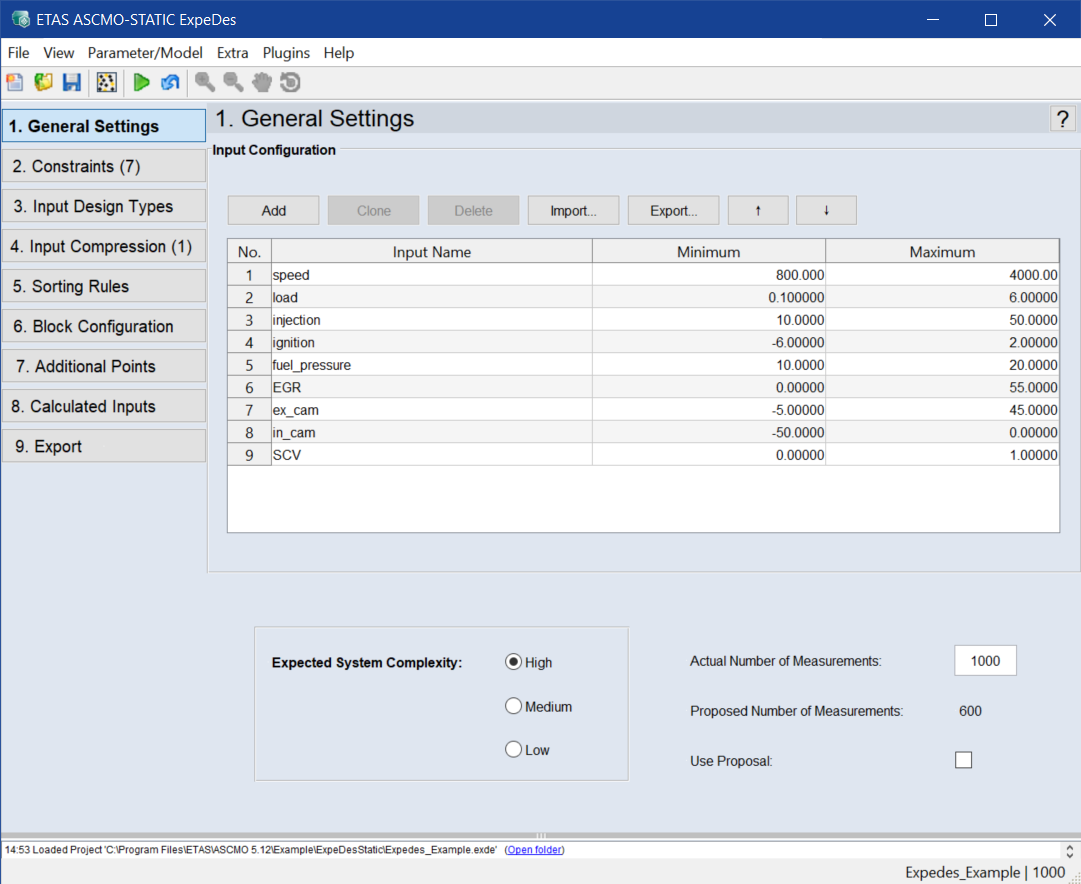Click the dotted design points icon
The width and height of the screenshot is (1081, 884).
coord(106,83)
